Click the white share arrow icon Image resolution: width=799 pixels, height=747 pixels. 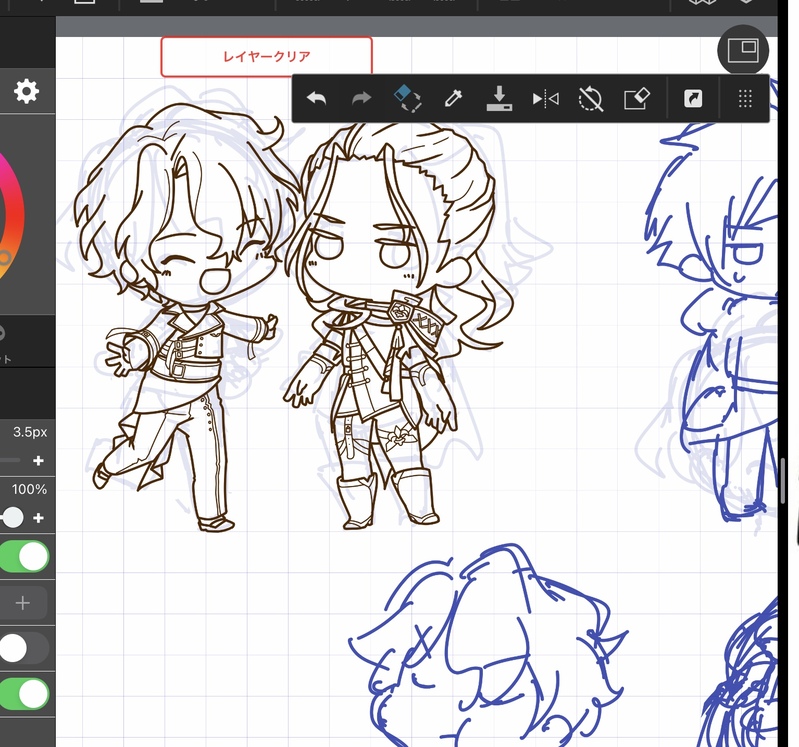click(x=693, y=98)
